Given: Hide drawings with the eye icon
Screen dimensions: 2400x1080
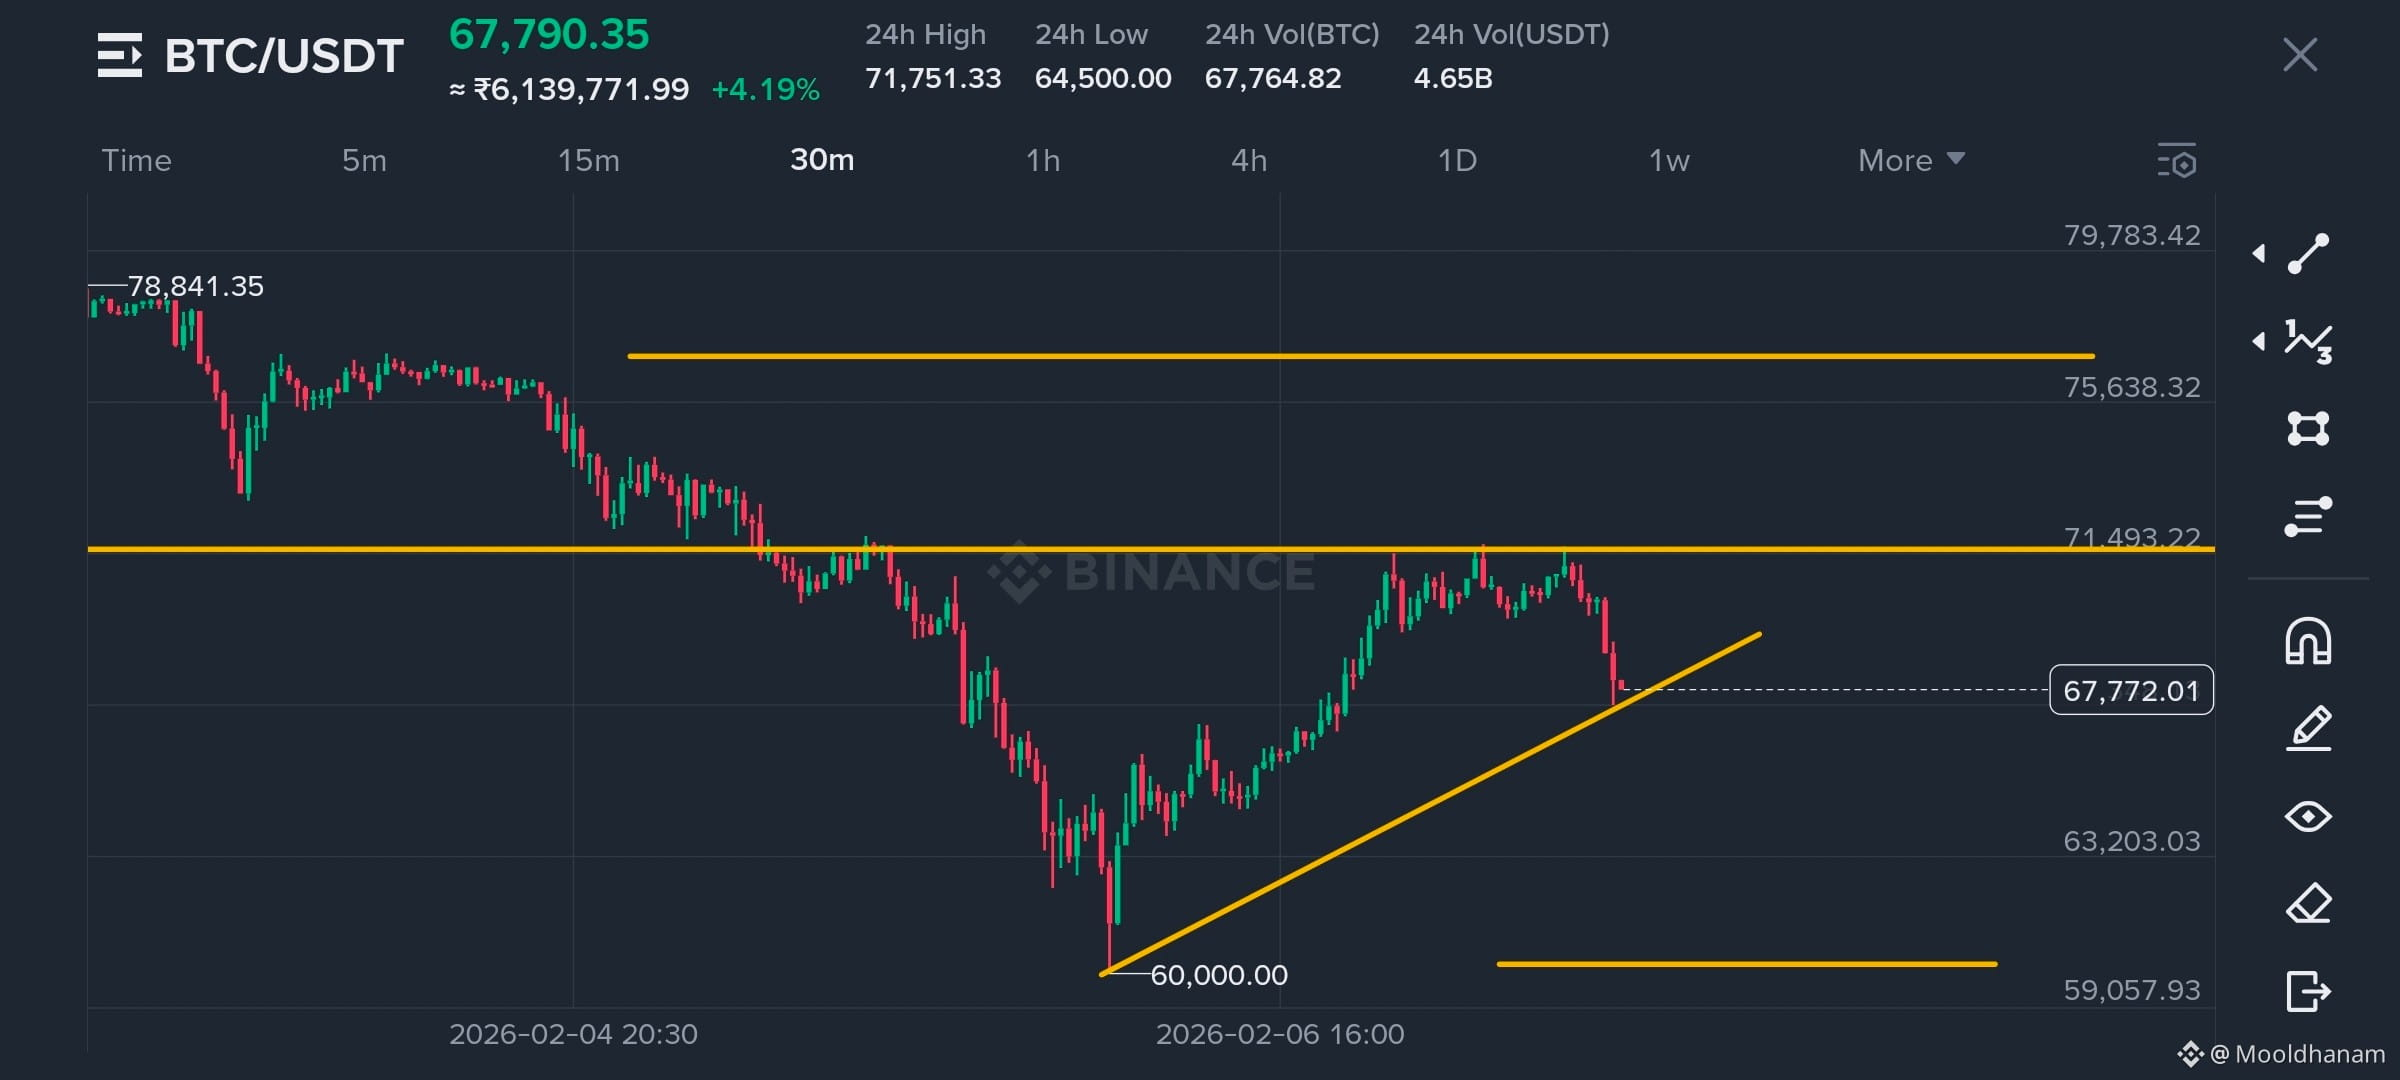Looking at the screenshot, I should click(x=2308, y=817).
